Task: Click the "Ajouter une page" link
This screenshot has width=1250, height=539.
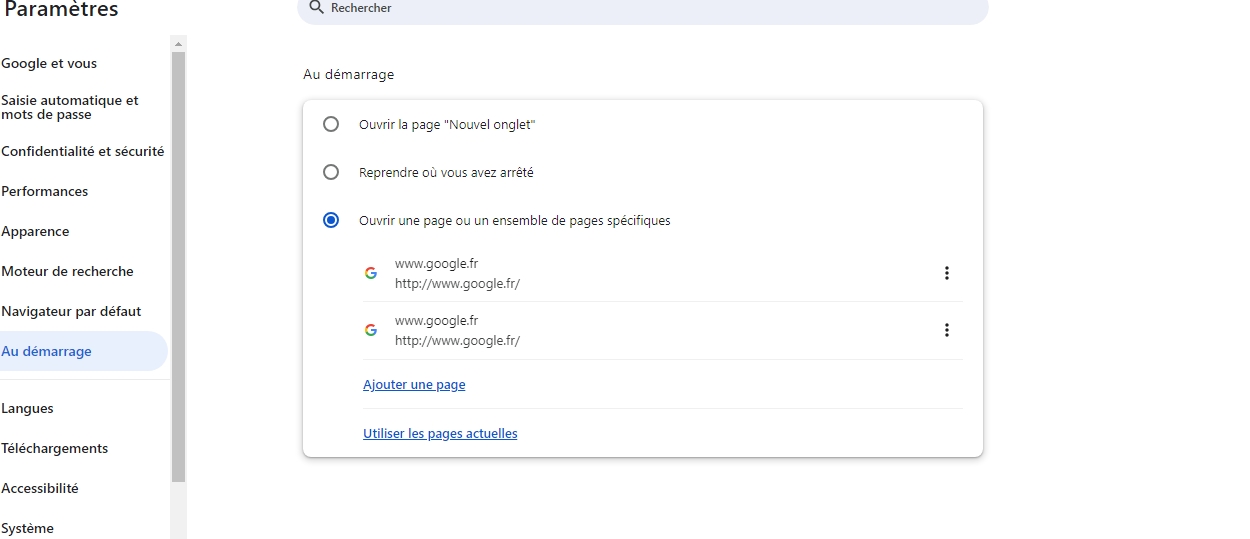Action: tap(414, 385)
